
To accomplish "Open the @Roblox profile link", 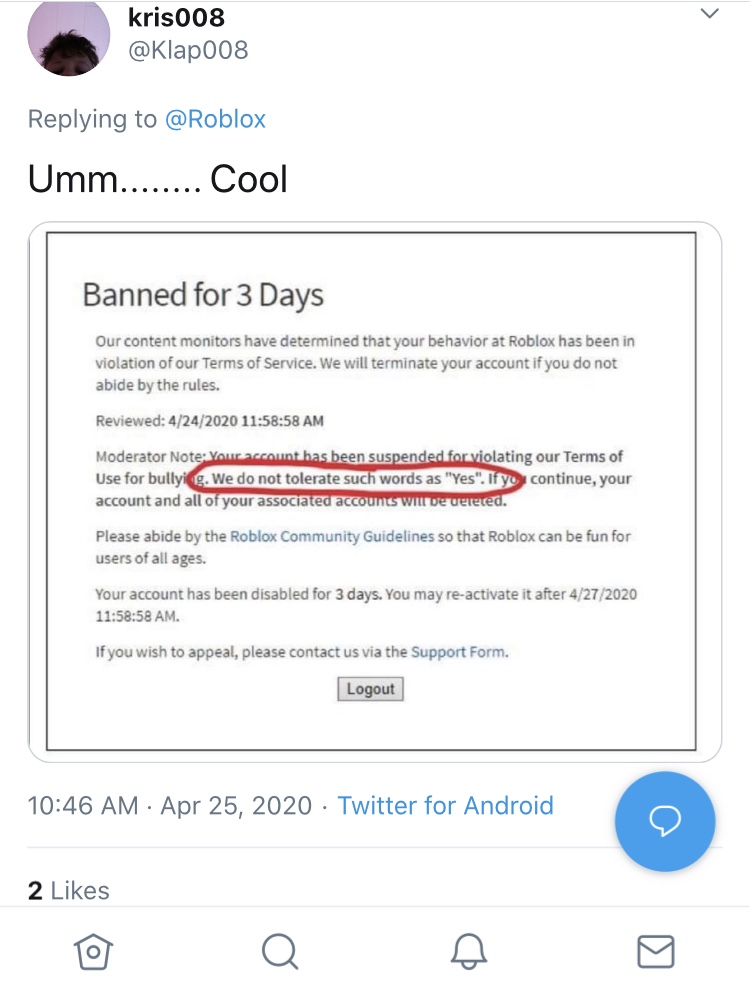I will tap(215, 119).
